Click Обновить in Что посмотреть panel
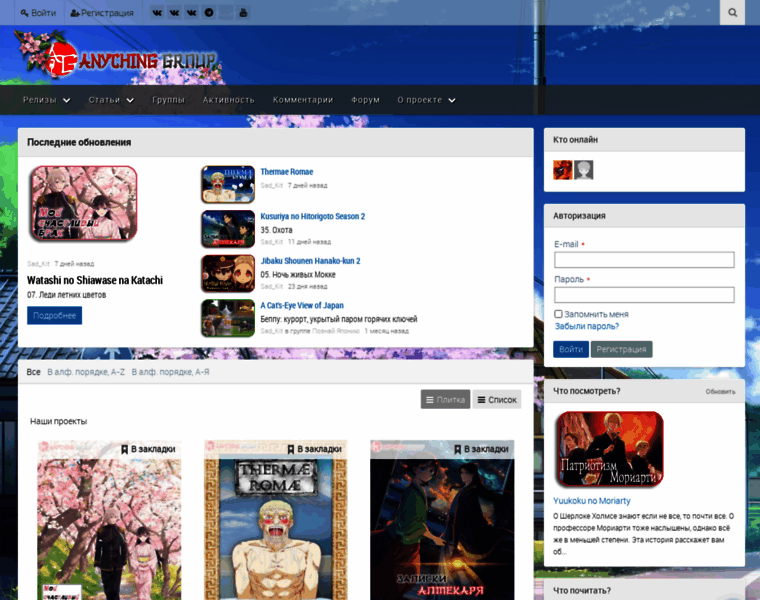The height and width of the screenshot is (600, 760). pos(720,392)
